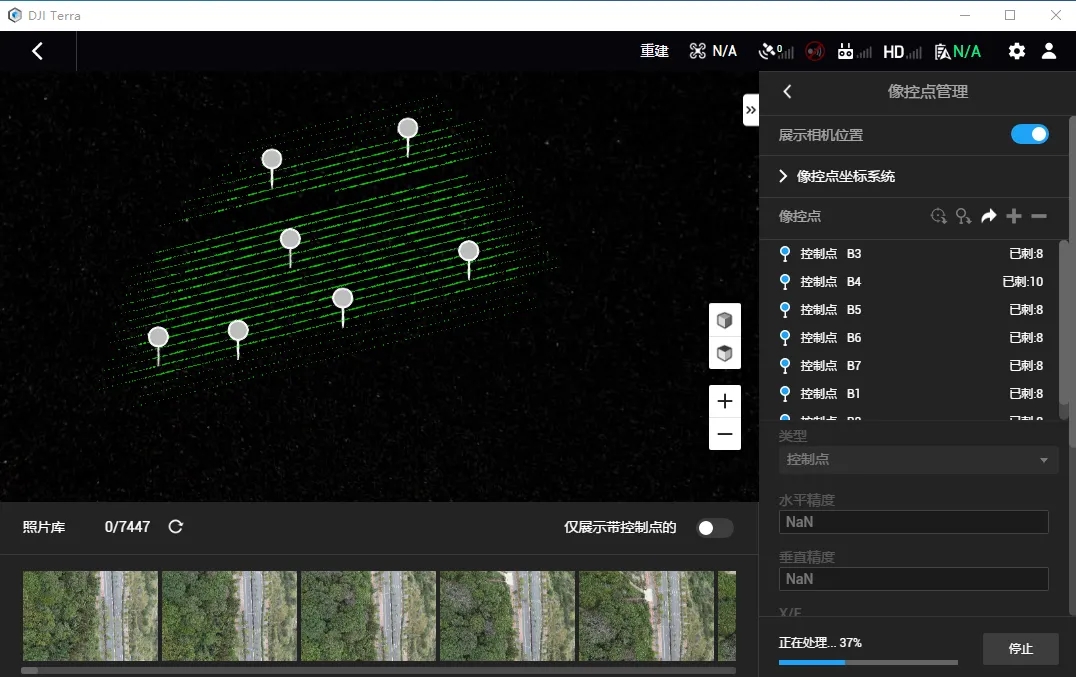This screenshot has width=1076, height=677.
Task: Click the photo library refresh icon
Action: click(x=176, y=527)
